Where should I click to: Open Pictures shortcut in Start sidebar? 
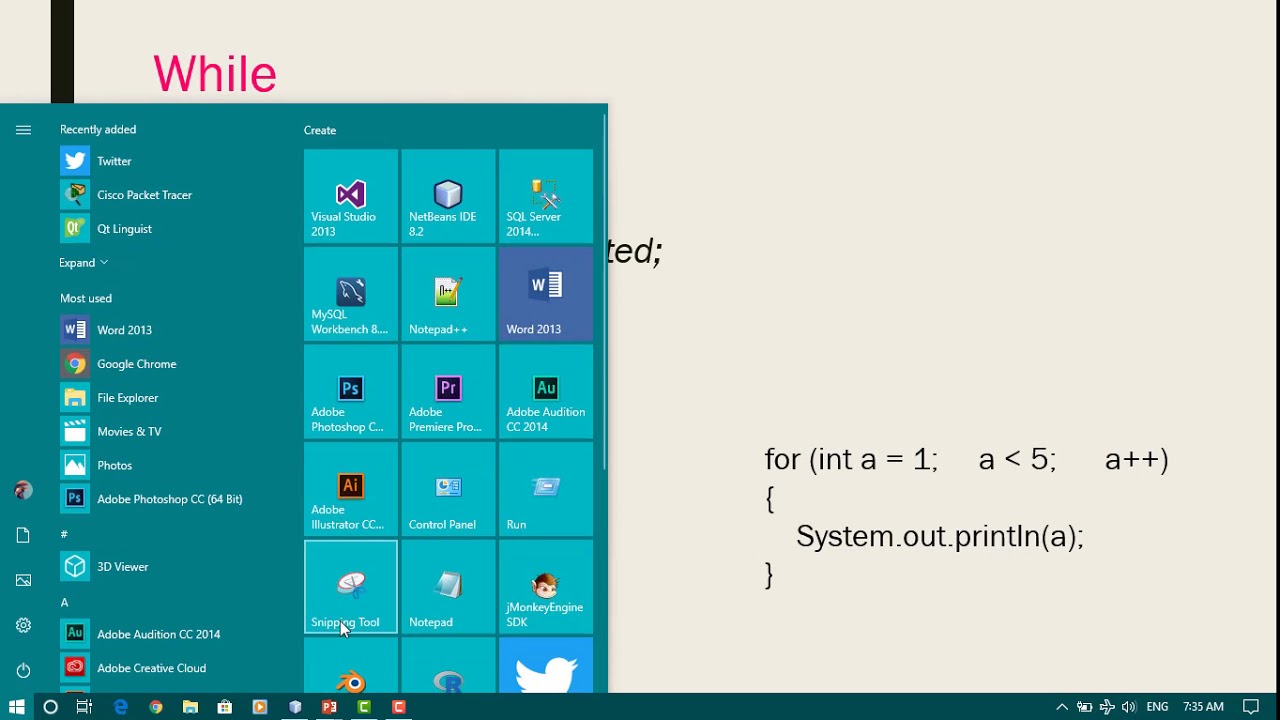[x=23, y=580]
